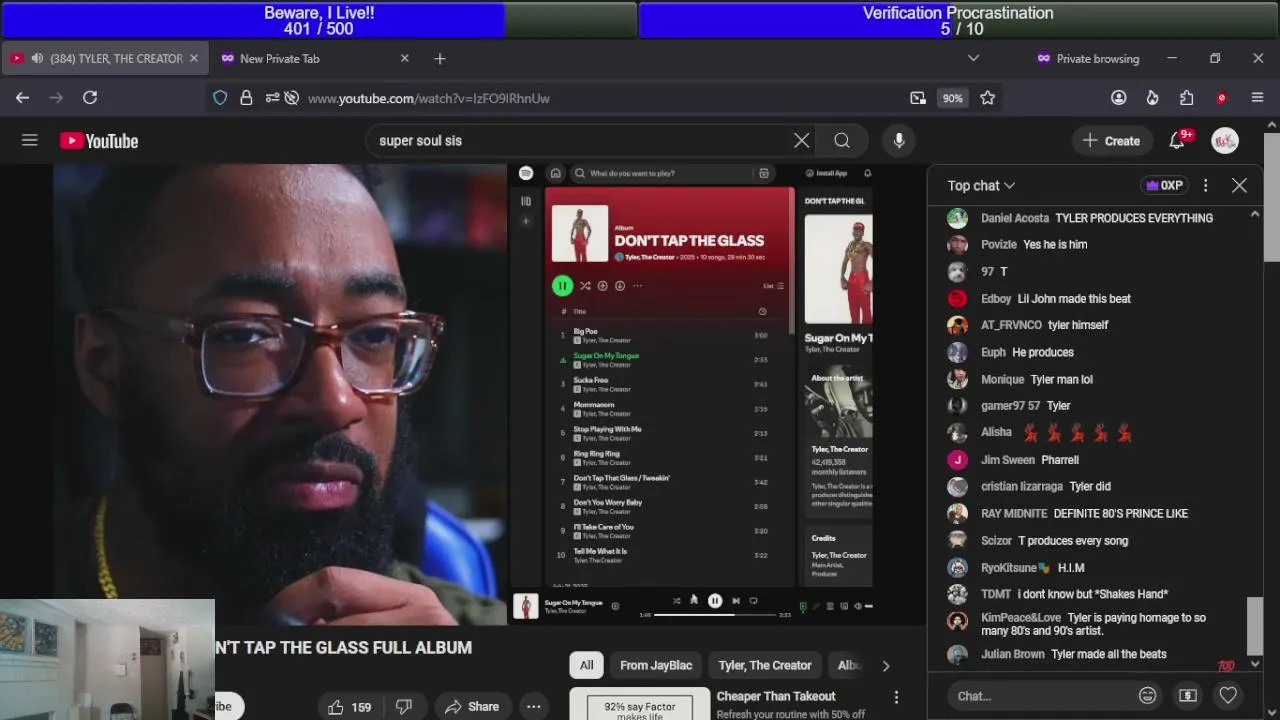Image resolution: width=1280 pixels, height=720 pixels.
Task: Click Julian Brown's chat message
Action: pos(1109,654)
